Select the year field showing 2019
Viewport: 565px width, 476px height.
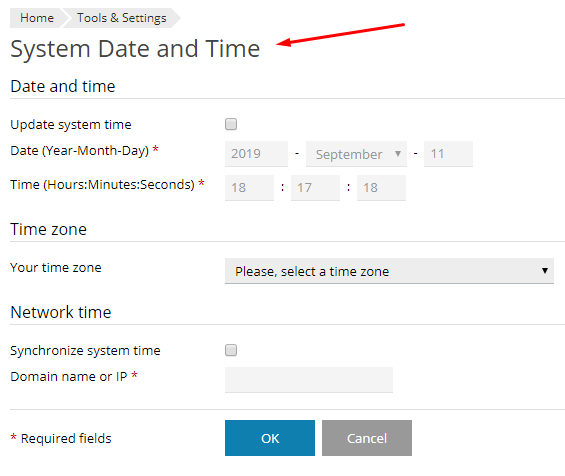tap(257, 154)
